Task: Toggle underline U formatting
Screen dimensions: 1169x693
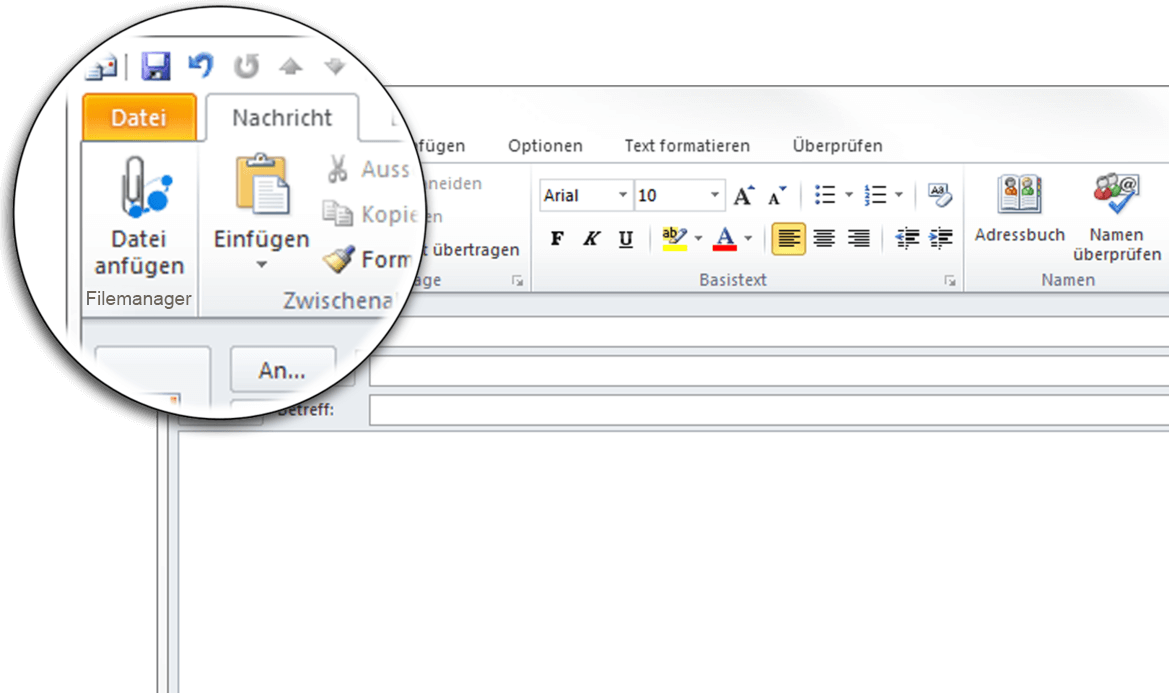Action: tap(626, 238)
